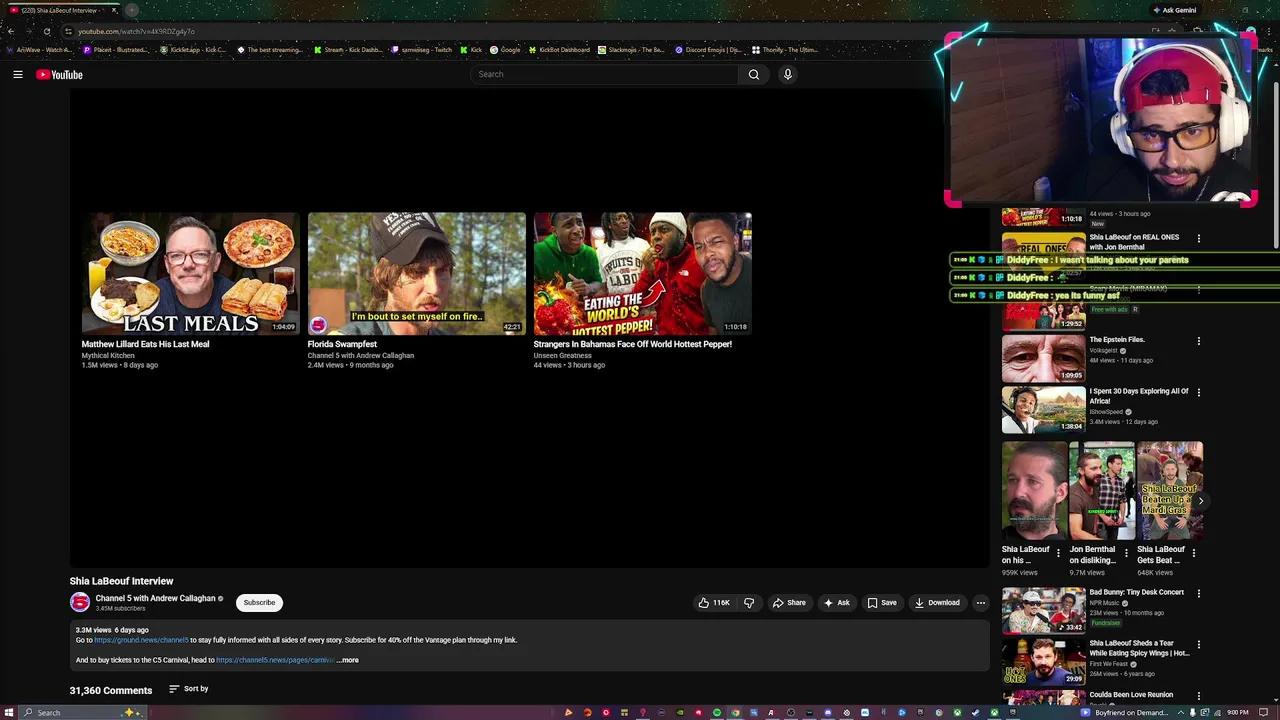Download the video

[x=937, y=602]
